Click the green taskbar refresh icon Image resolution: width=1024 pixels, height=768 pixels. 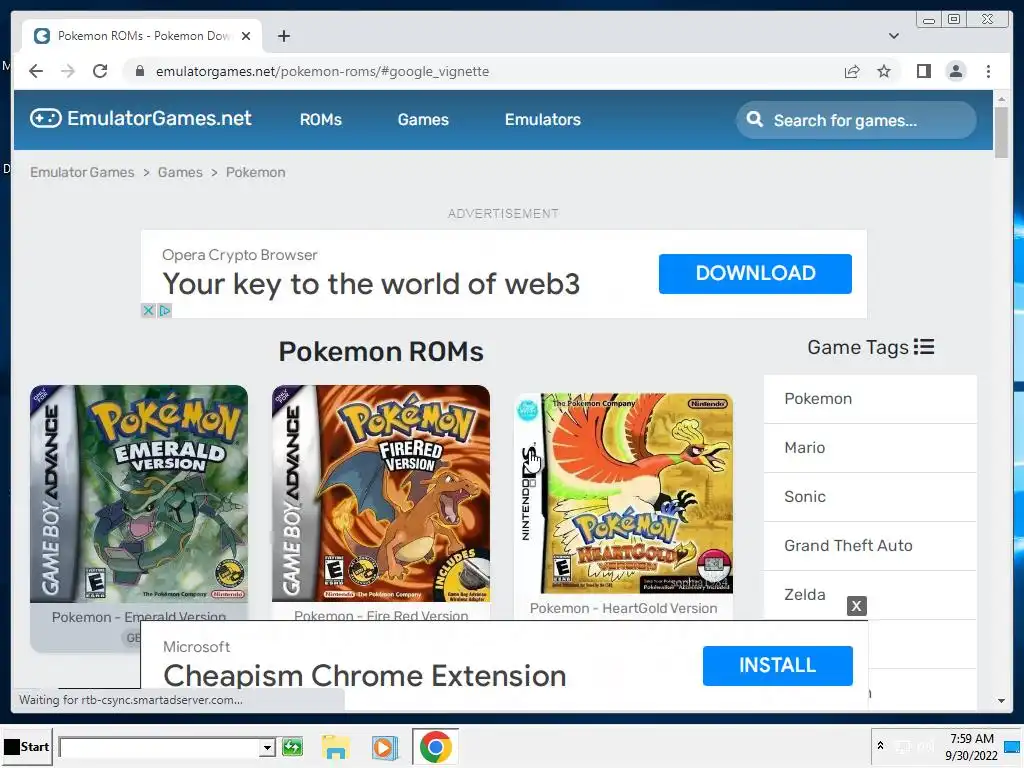pos(292,746)
